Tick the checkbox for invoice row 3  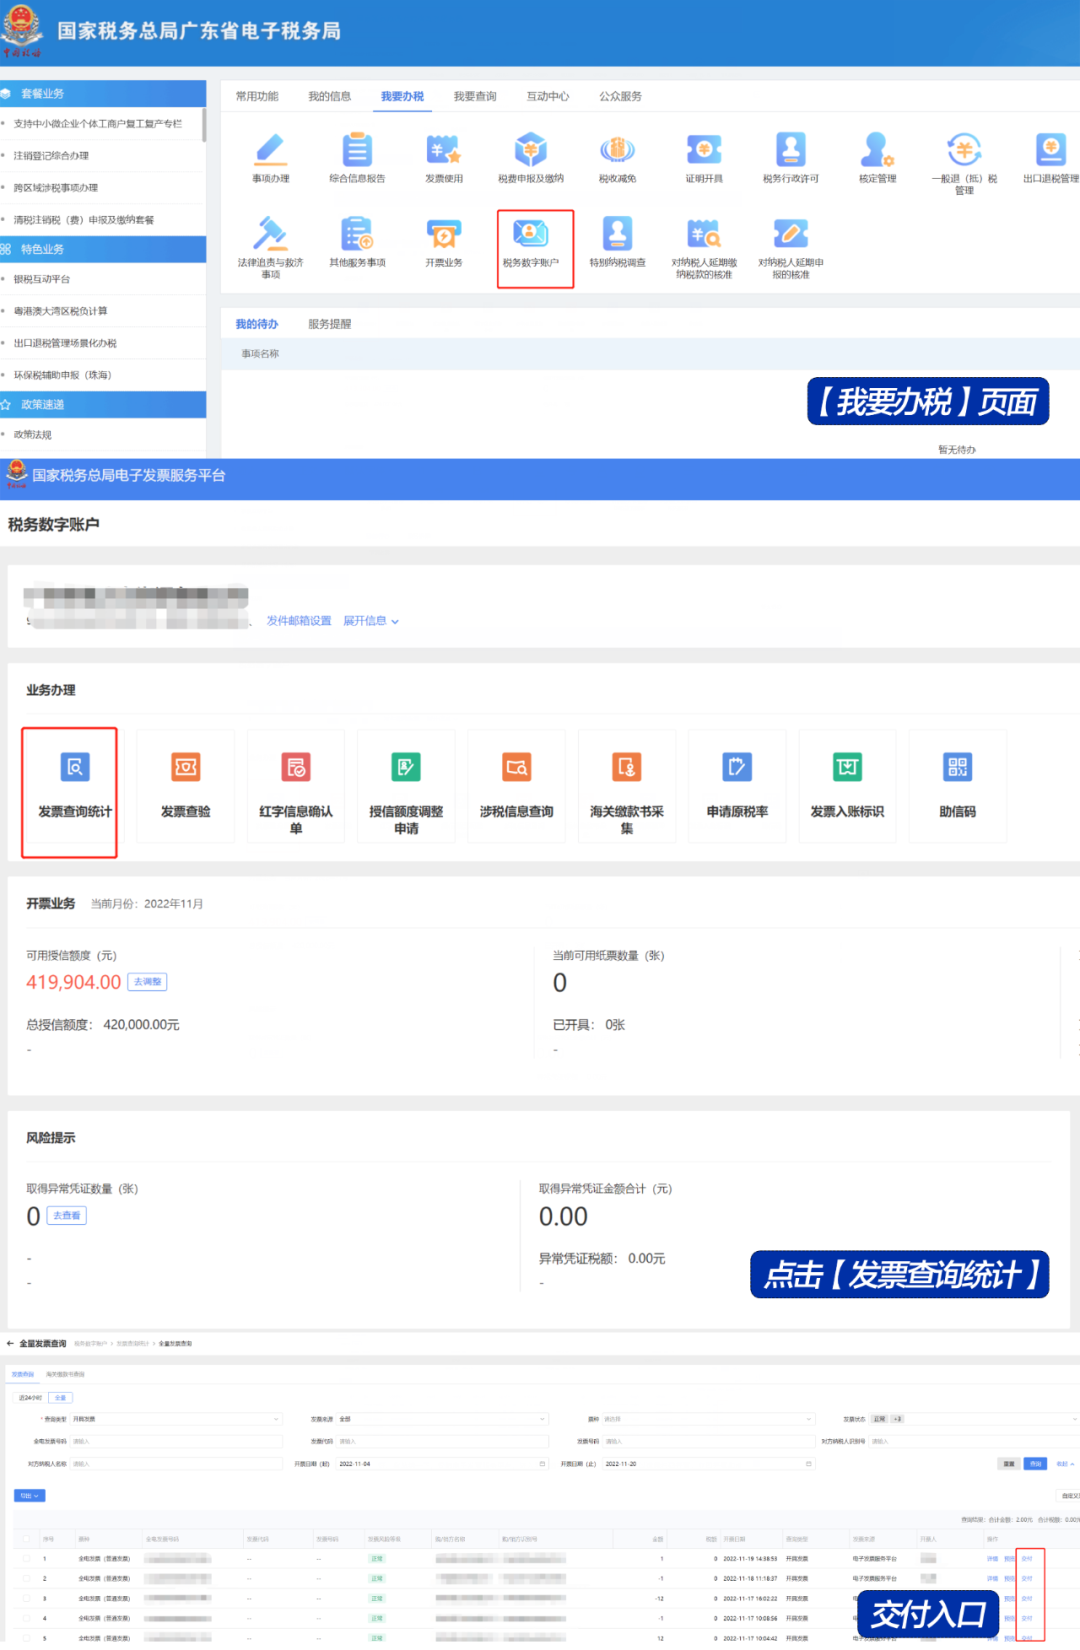pos(26,1598)
